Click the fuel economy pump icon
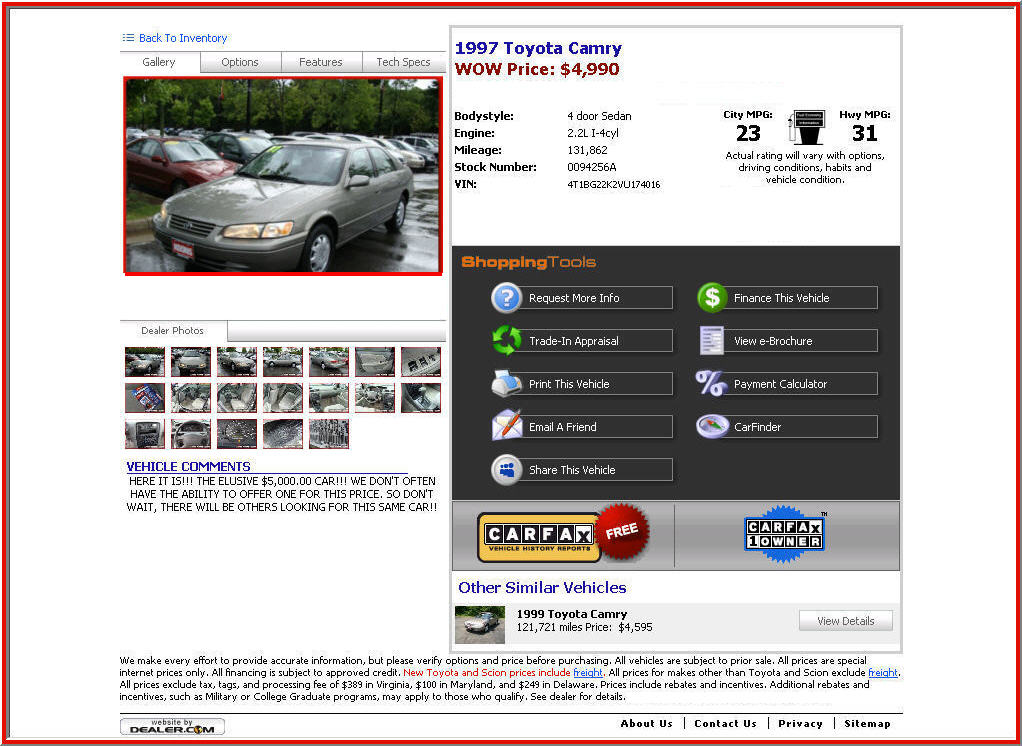The image size is (1022, 746). 807,128
